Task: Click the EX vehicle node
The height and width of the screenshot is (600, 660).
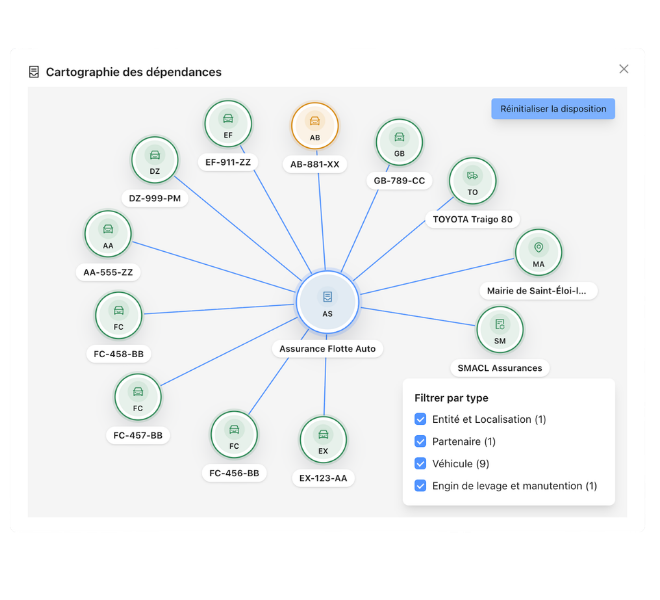Action: (323, 440)
